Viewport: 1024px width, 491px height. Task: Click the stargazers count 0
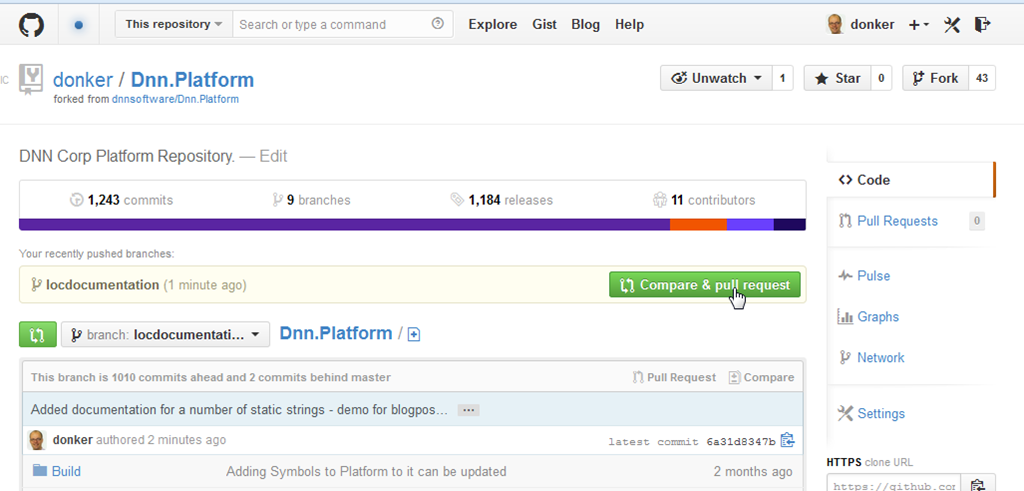pos(881,78)
